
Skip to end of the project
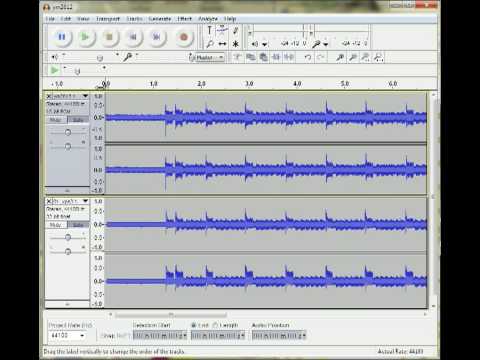coord(157,37)
